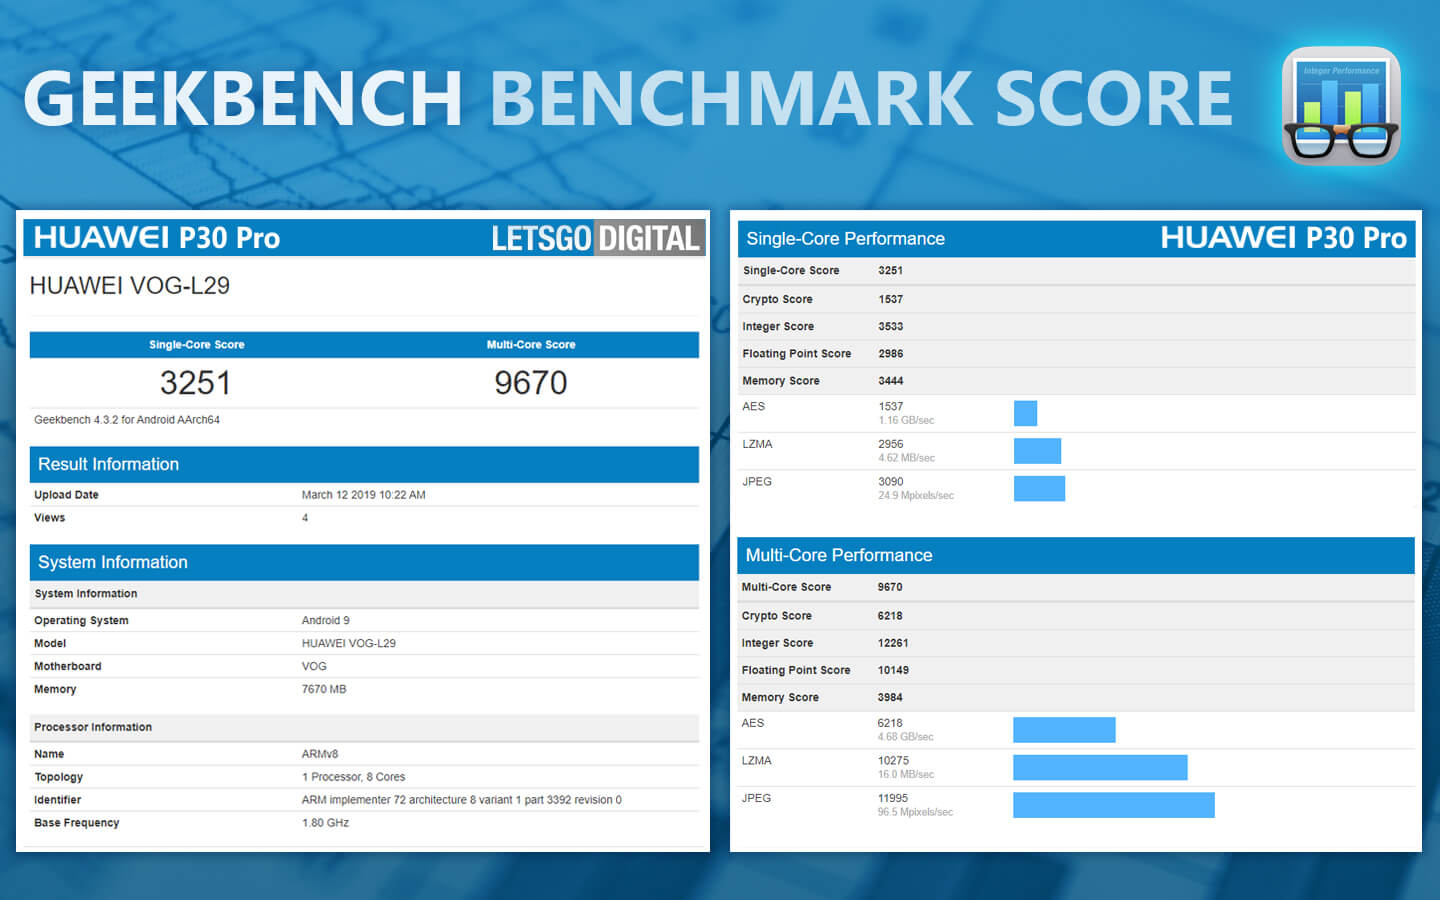Select the multi-core JPEG score 11995
The width and height of the screenshot is (1440, 900).
893,799
